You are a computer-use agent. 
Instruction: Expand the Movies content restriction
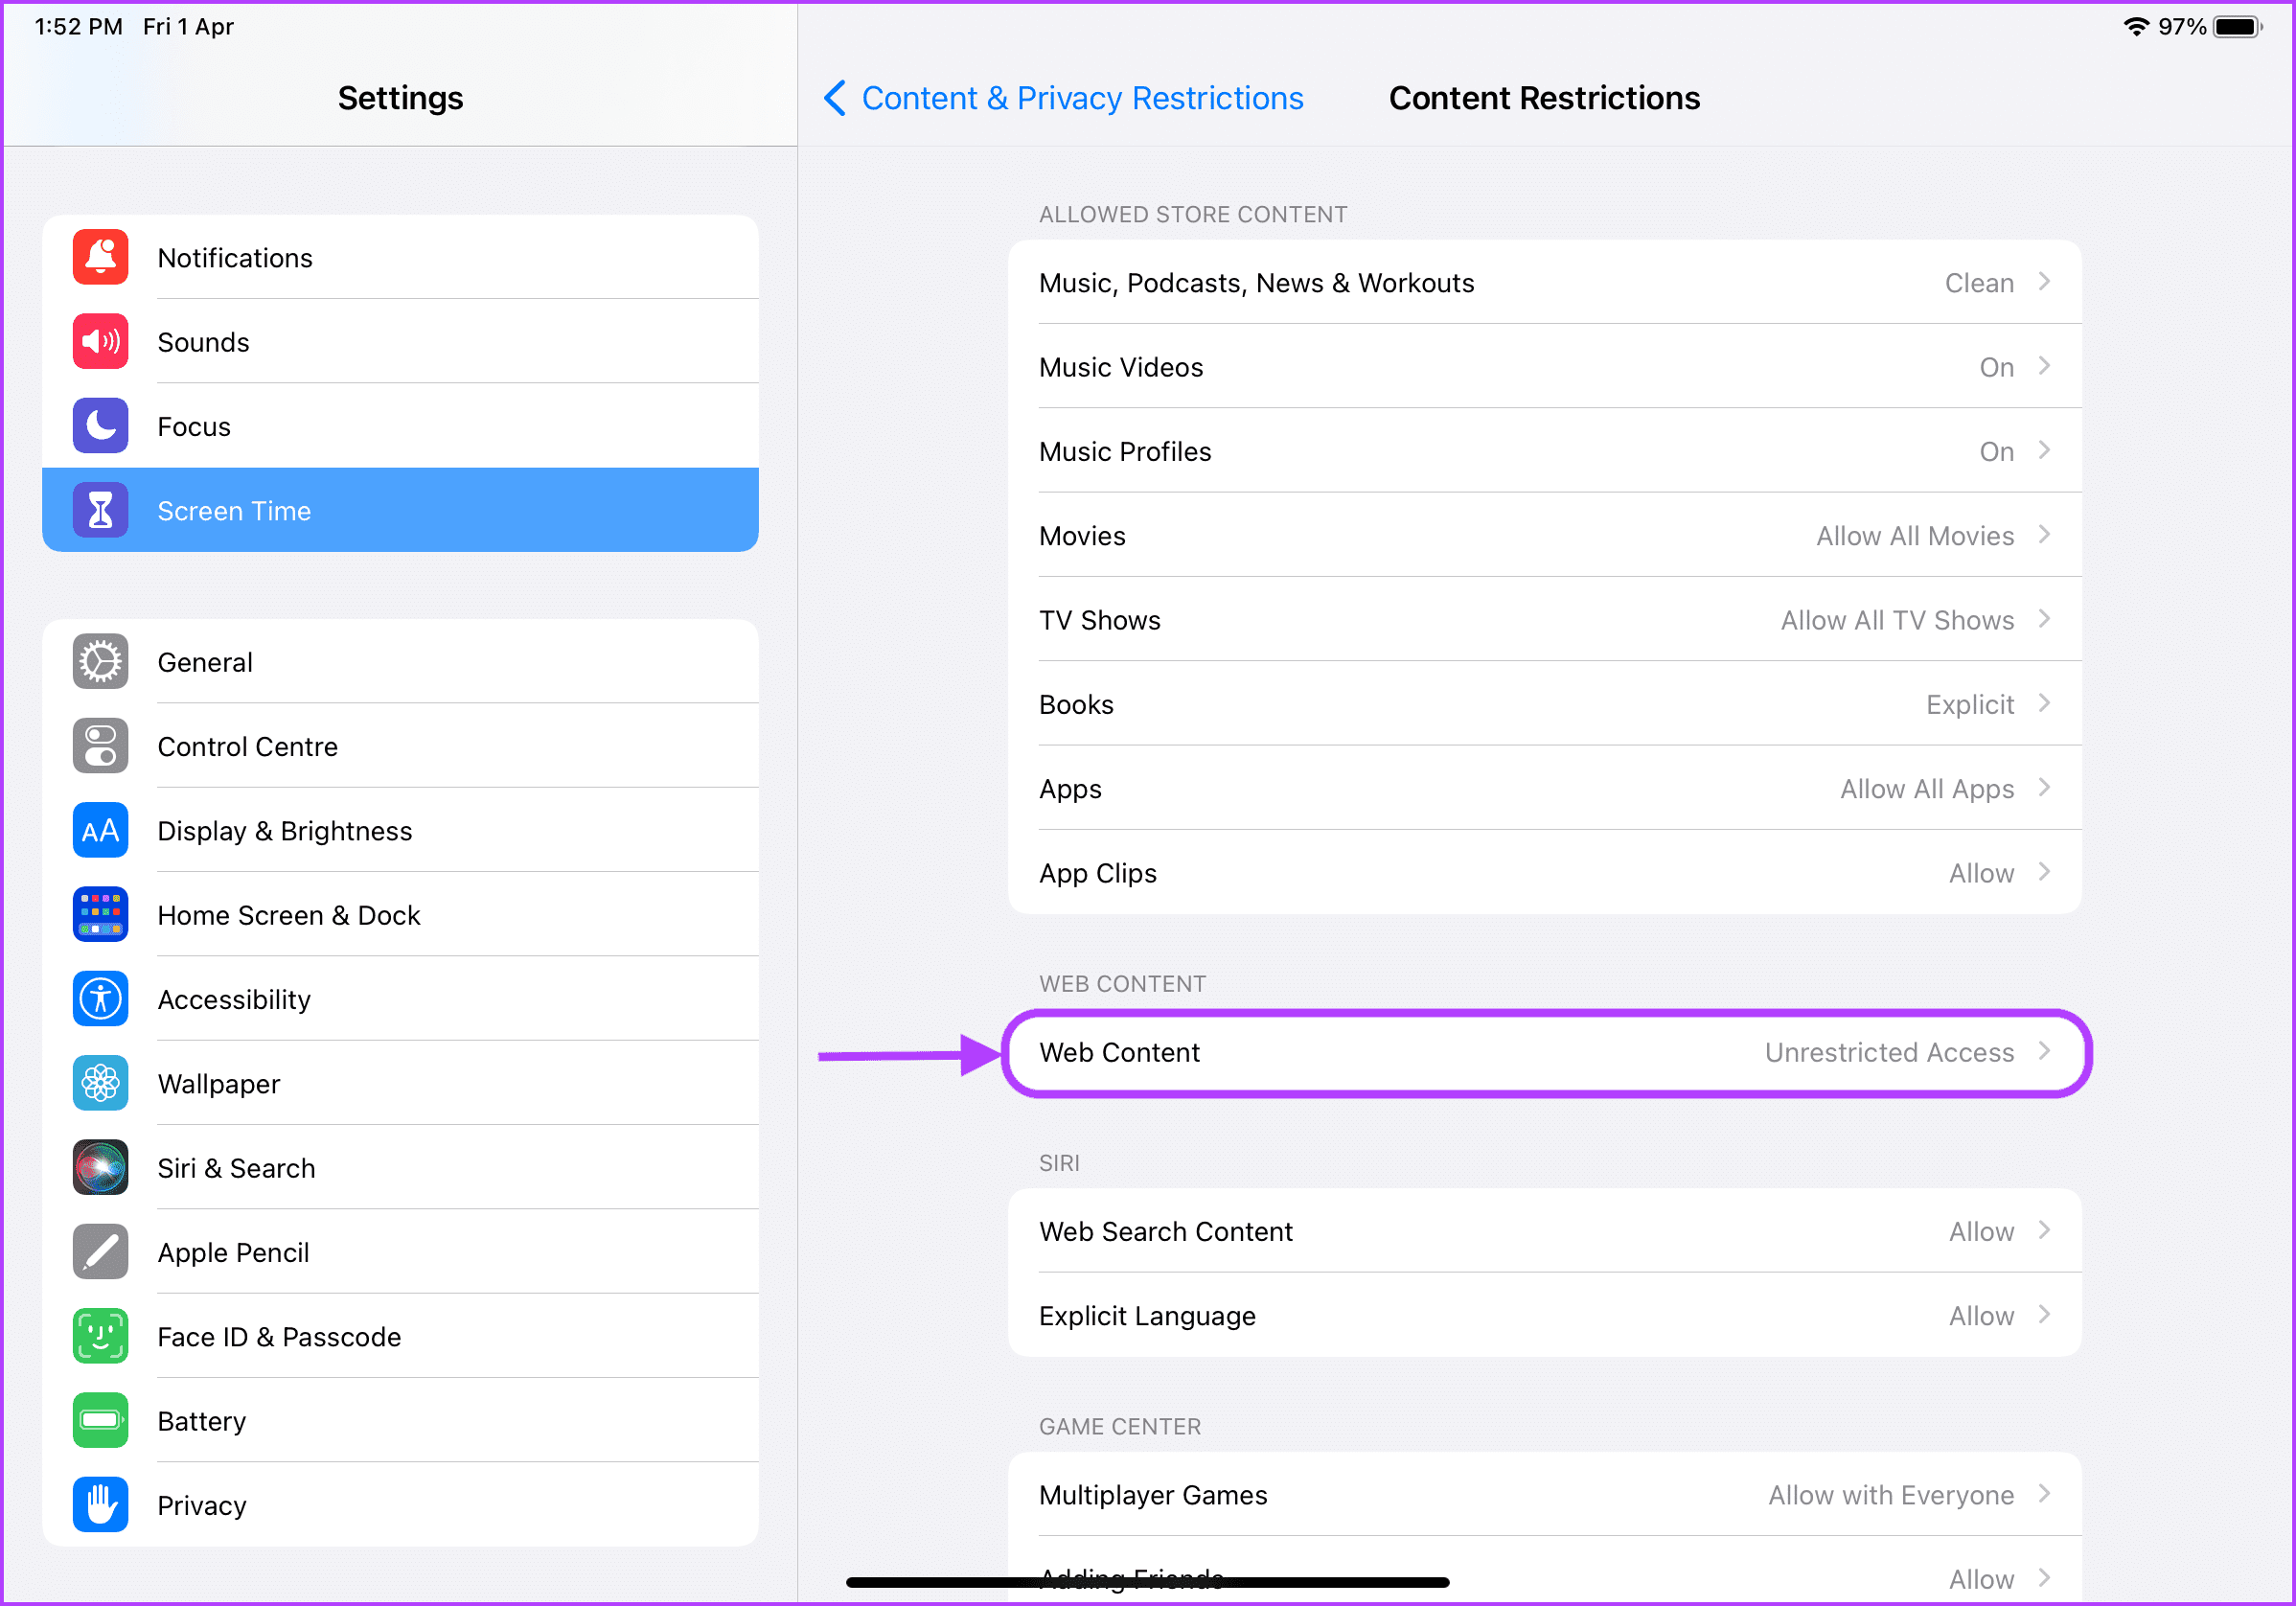point(1542,534)
